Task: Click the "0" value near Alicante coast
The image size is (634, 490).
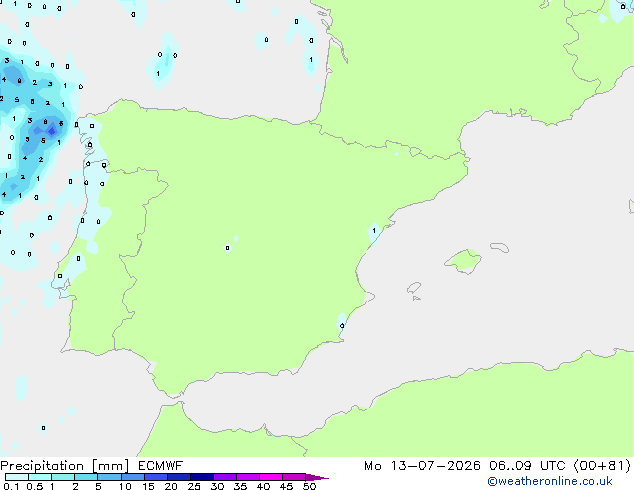Action: click(342, 325)
